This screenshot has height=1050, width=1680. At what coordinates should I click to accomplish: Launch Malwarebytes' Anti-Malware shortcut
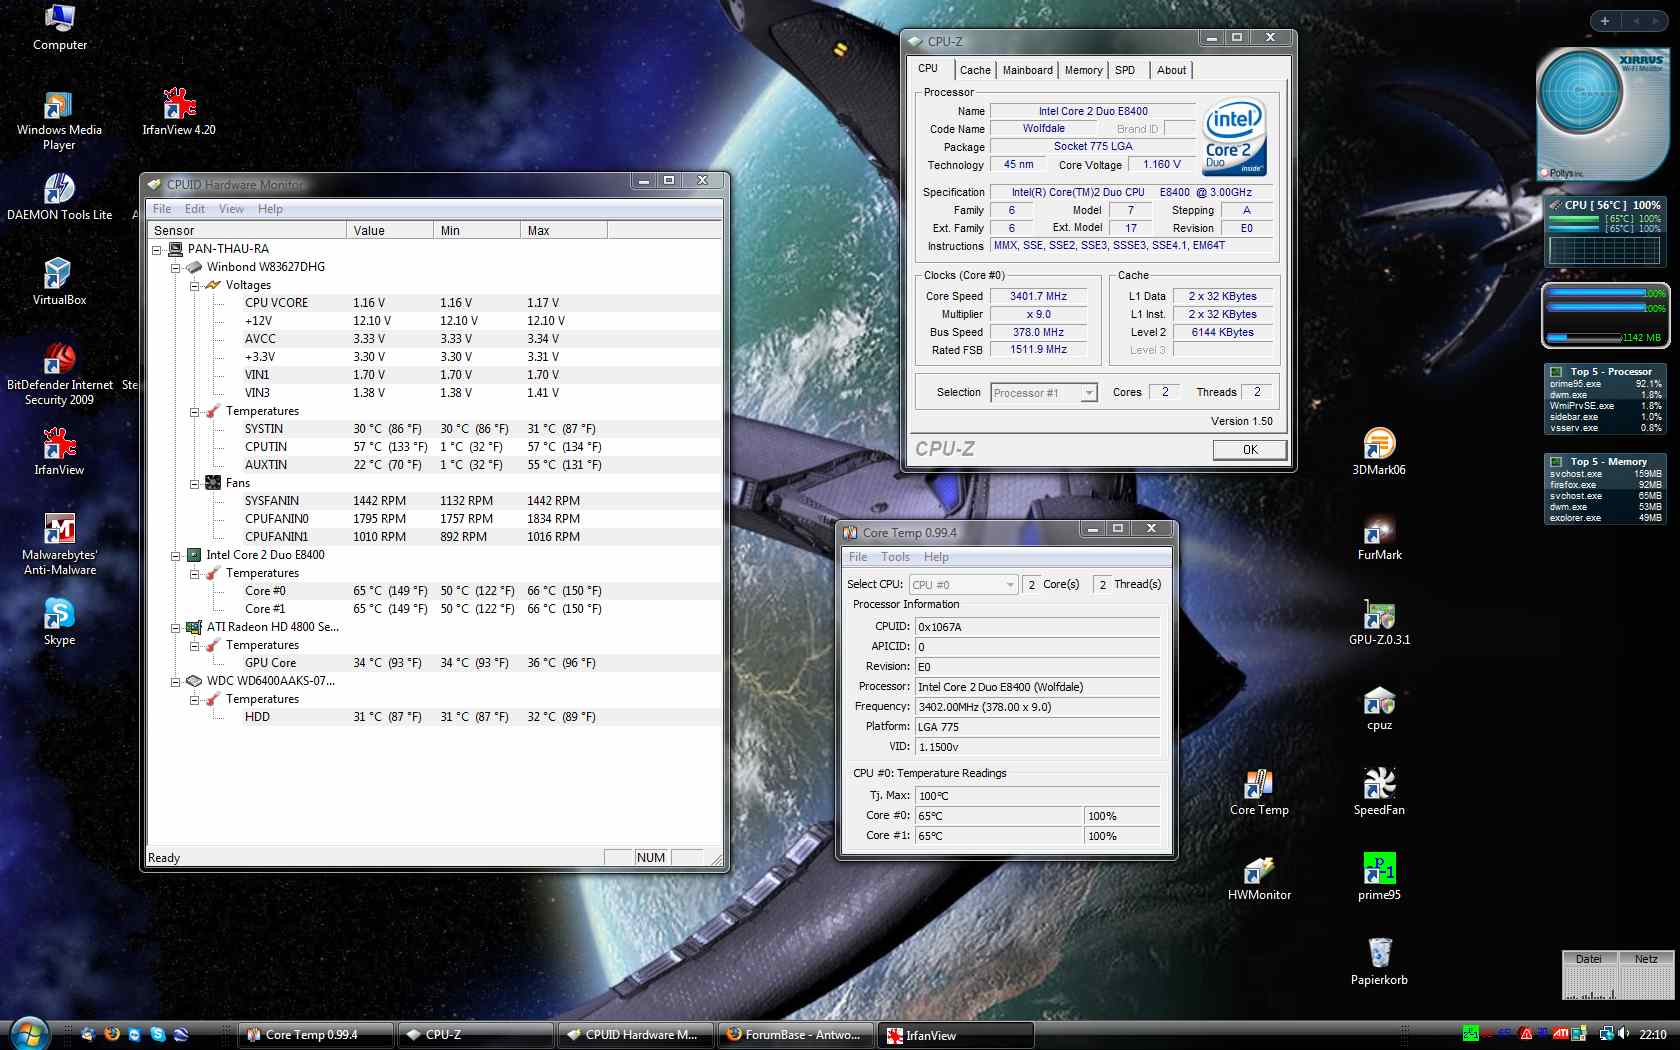coord(60,545)
